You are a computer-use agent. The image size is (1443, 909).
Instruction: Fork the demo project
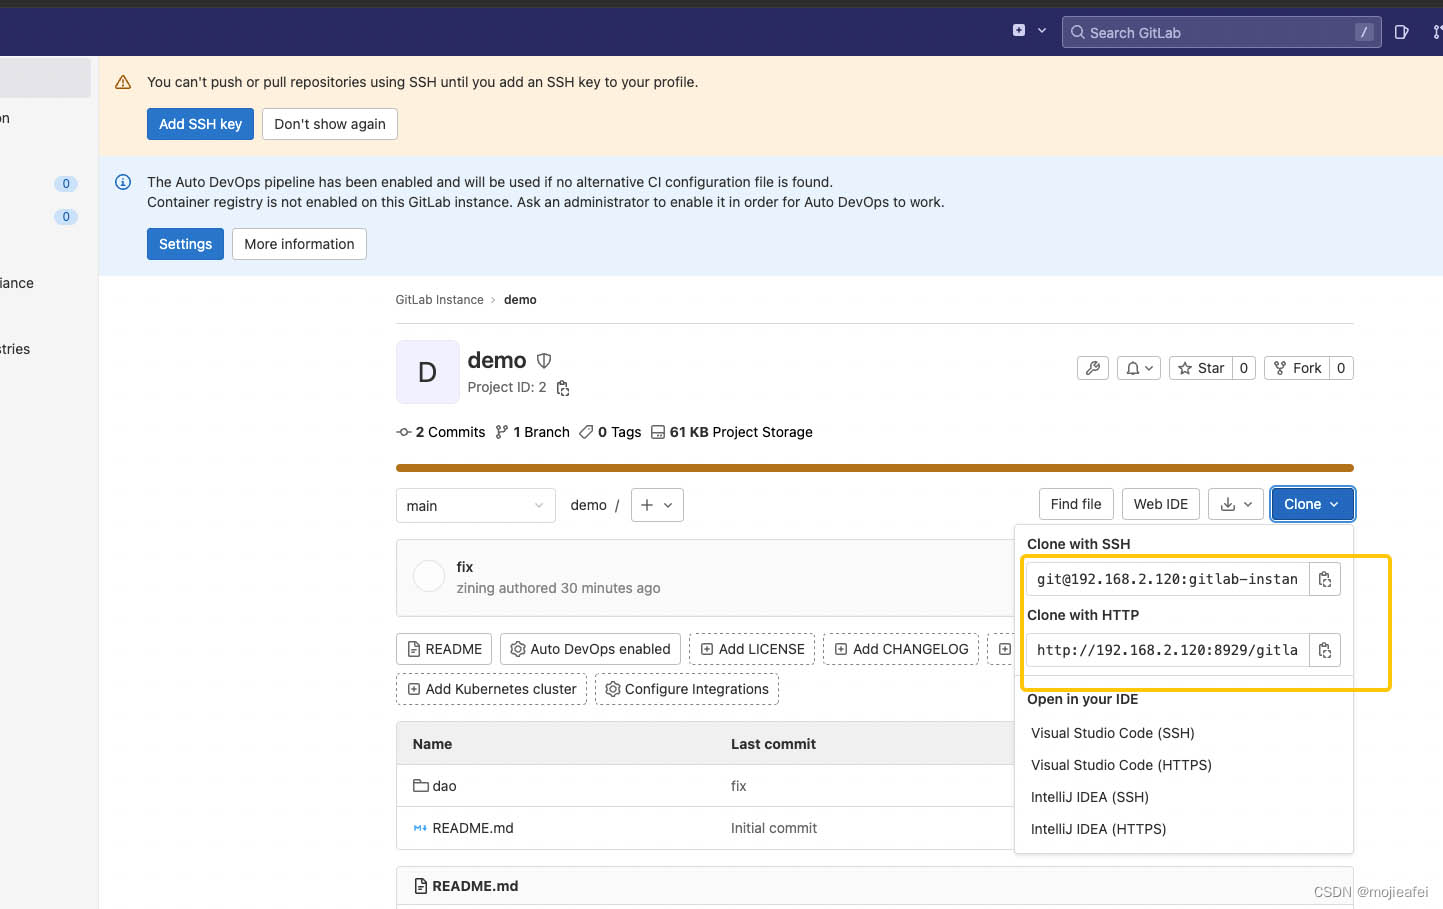(1297, 368)
